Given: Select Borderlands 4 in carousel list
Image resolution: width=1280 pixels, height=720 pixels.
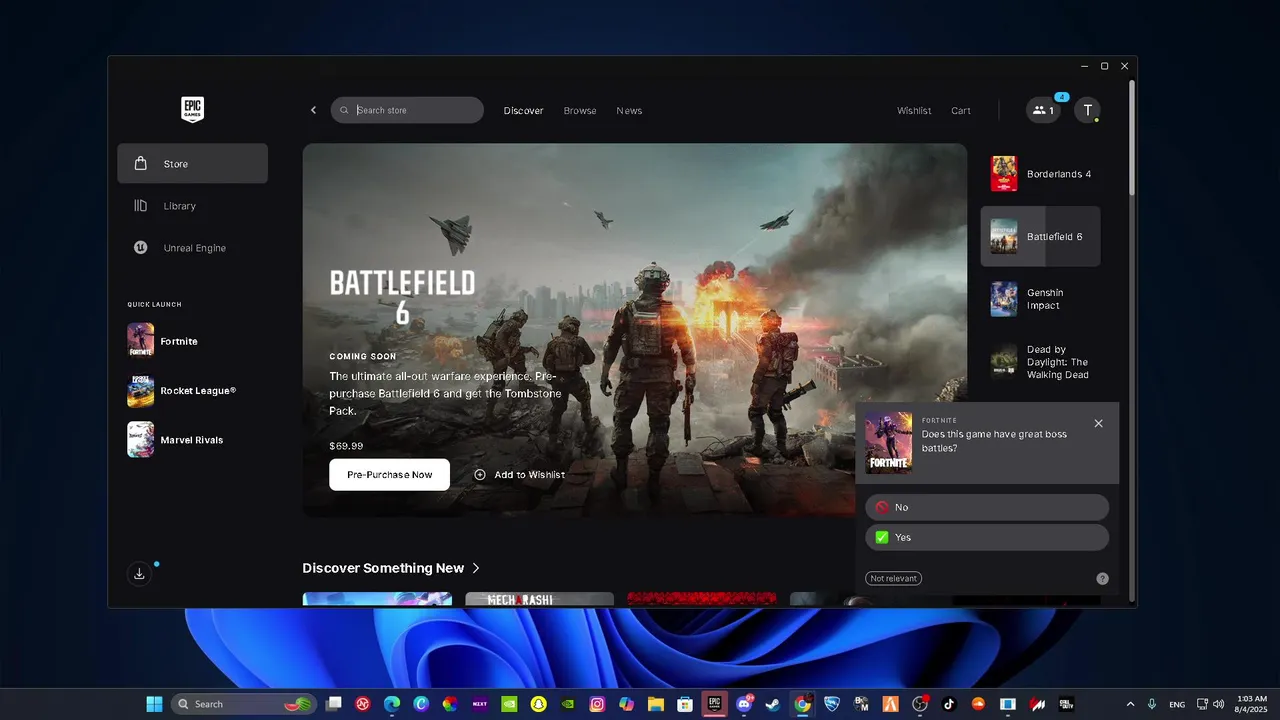Looking at the screenshot, I should pyautogui.click(x=1040, y=174).
